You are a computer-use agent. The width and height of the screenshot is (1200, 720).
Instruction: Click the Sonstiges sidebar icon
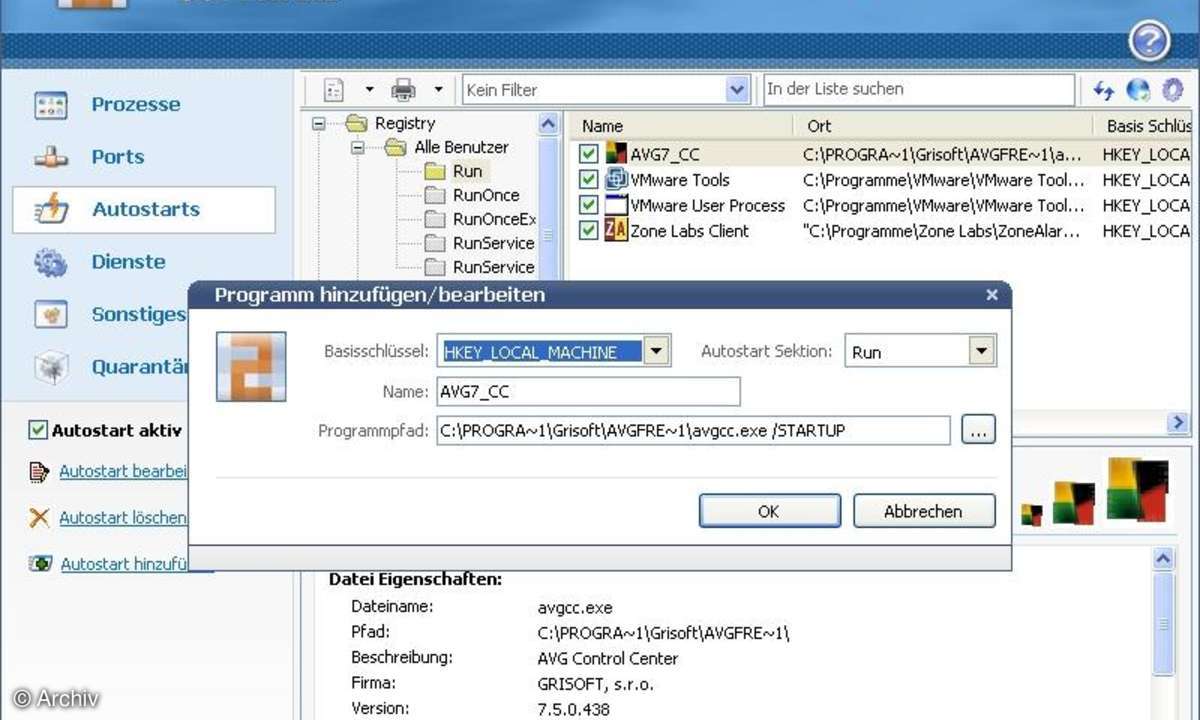[50, 314]
